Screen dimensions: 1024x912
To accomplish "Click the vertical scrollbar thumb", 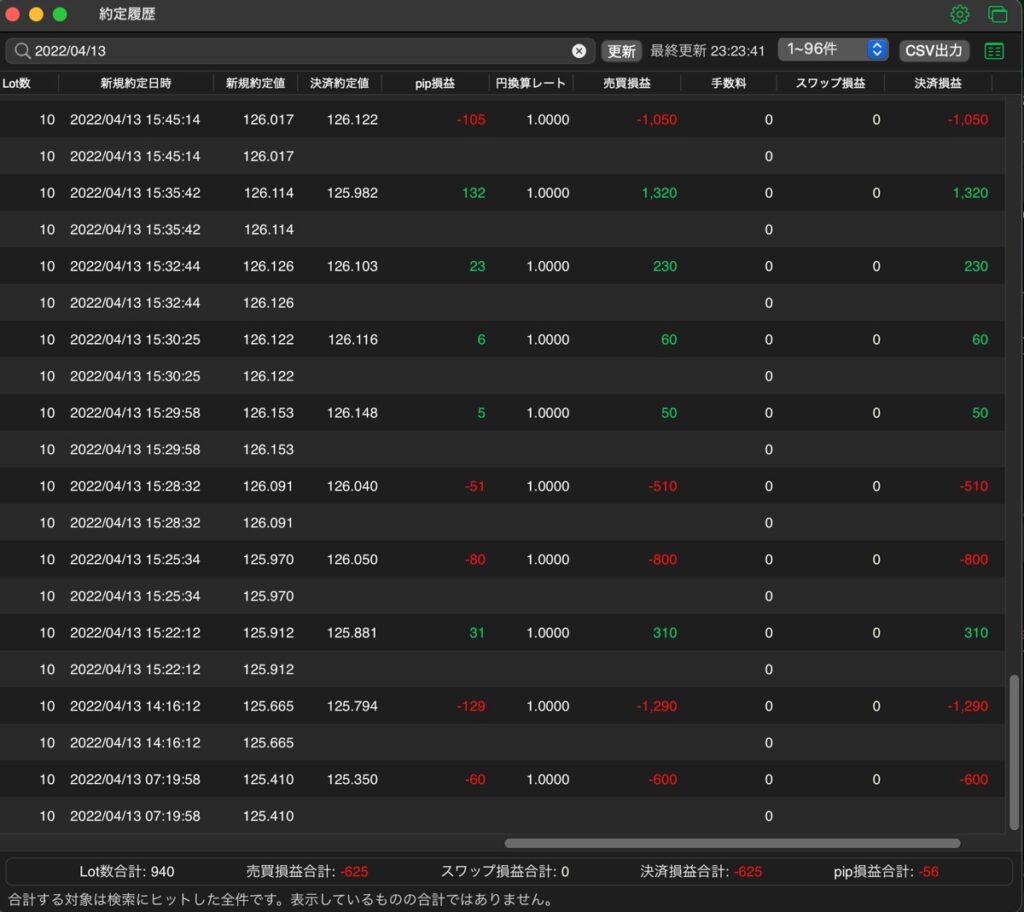I will click(1014, 752).
